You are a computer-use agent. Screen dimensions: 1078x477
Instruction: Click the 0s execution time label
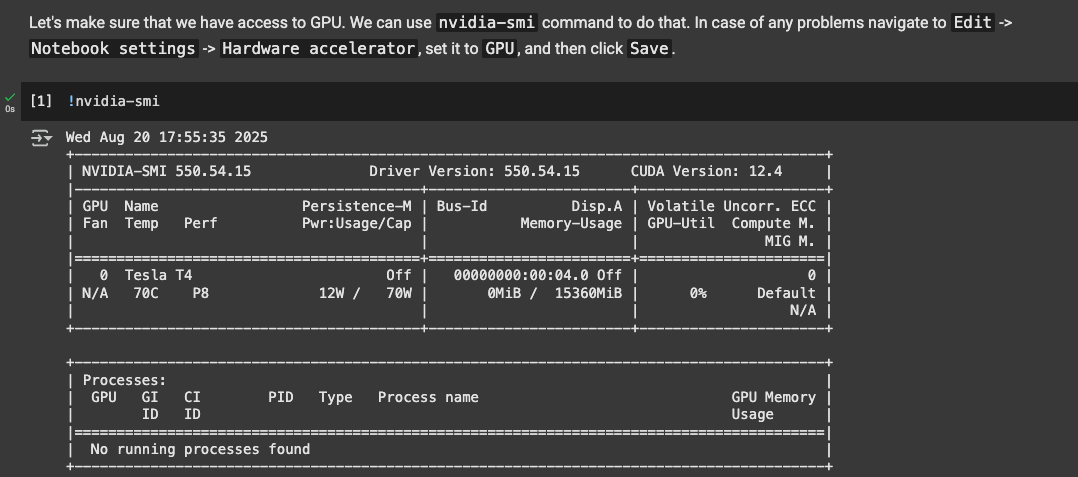pos(10,109)
